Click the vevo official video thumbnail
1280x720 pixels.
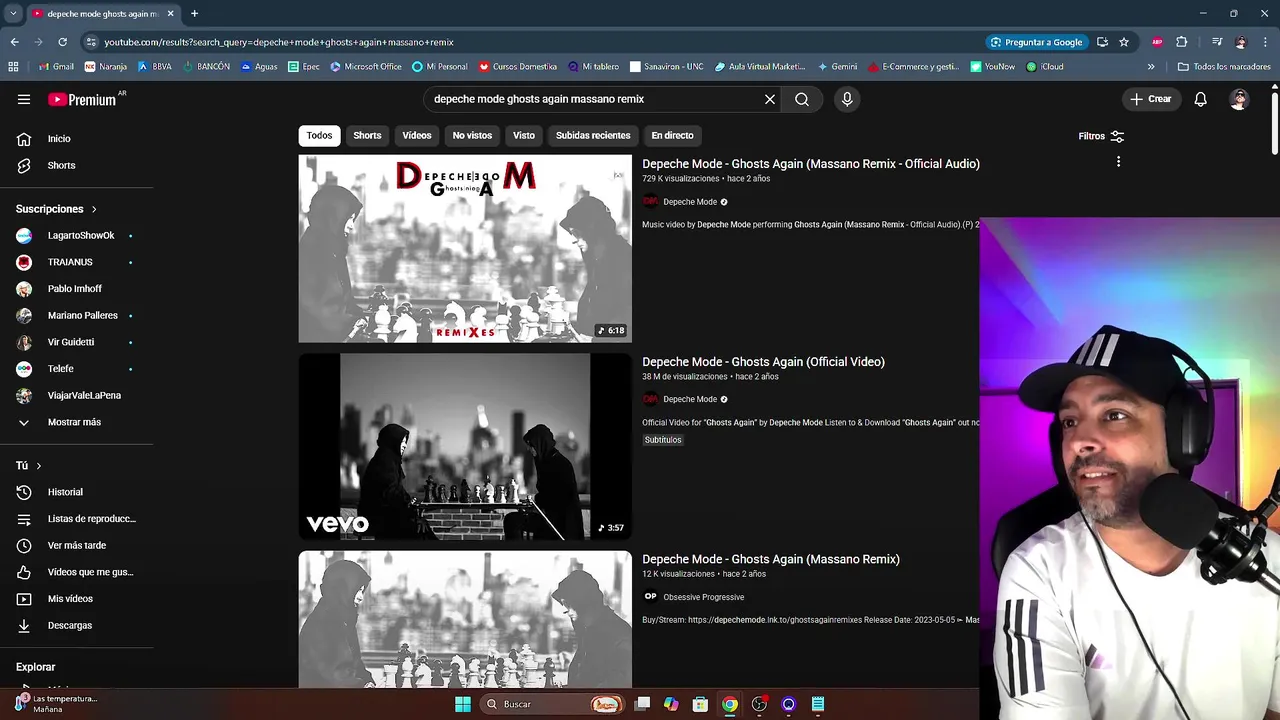(x=465, y=447)
